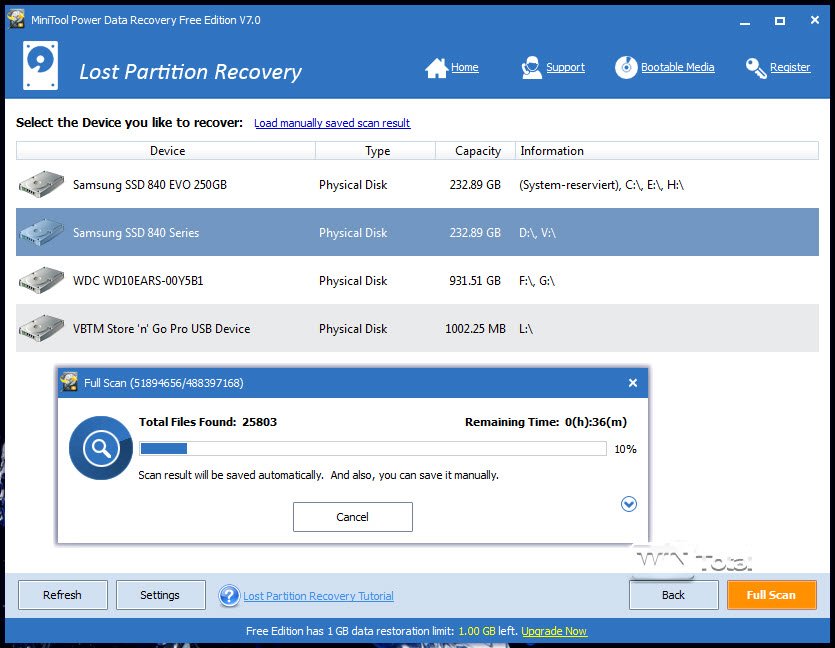
Task: Click the 10% progress value
Action: pyautogui.click(x=625, y=449)
